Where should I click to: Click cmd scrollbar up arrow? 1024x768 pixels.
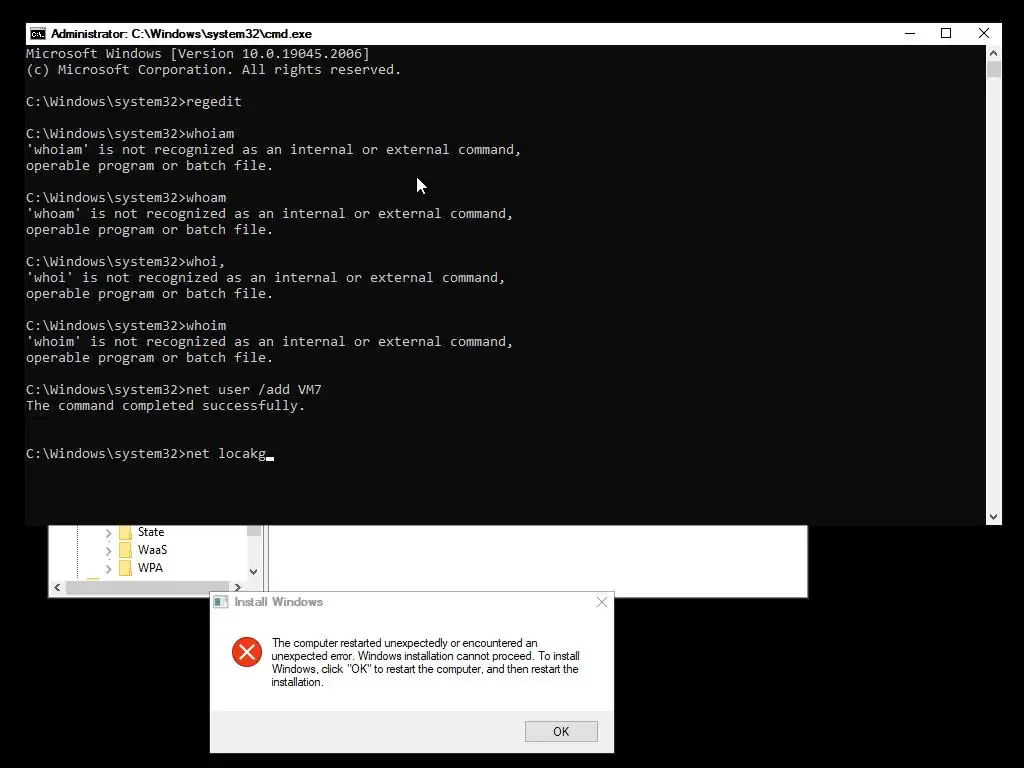993,53
